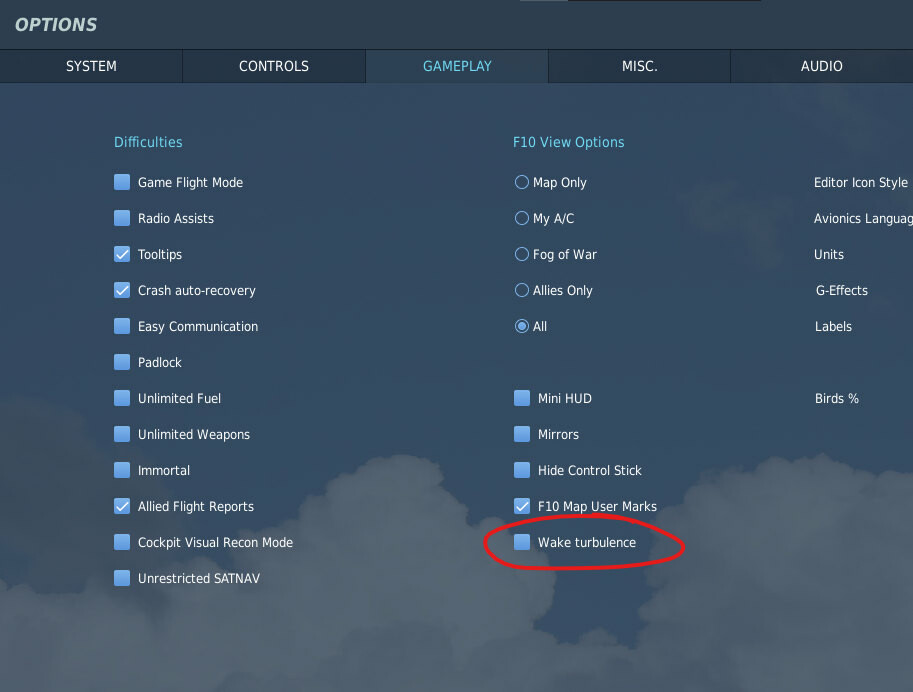
Task: Turn on Mirrors checkbox
Action: pos(522,435)
